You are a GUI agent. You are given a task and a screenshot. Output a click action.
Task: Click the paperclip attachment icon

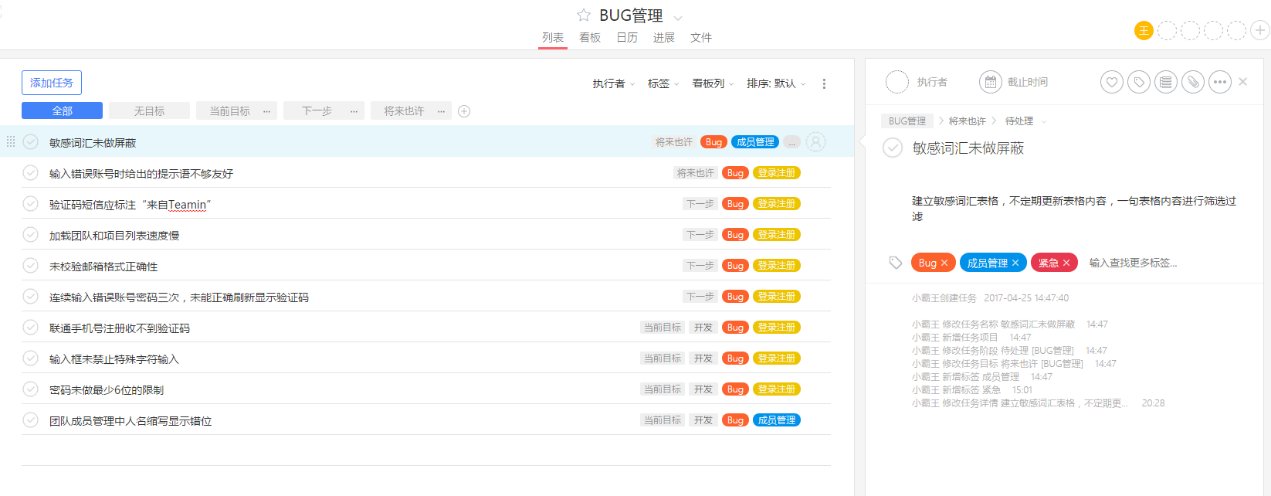coord(1192,82)
